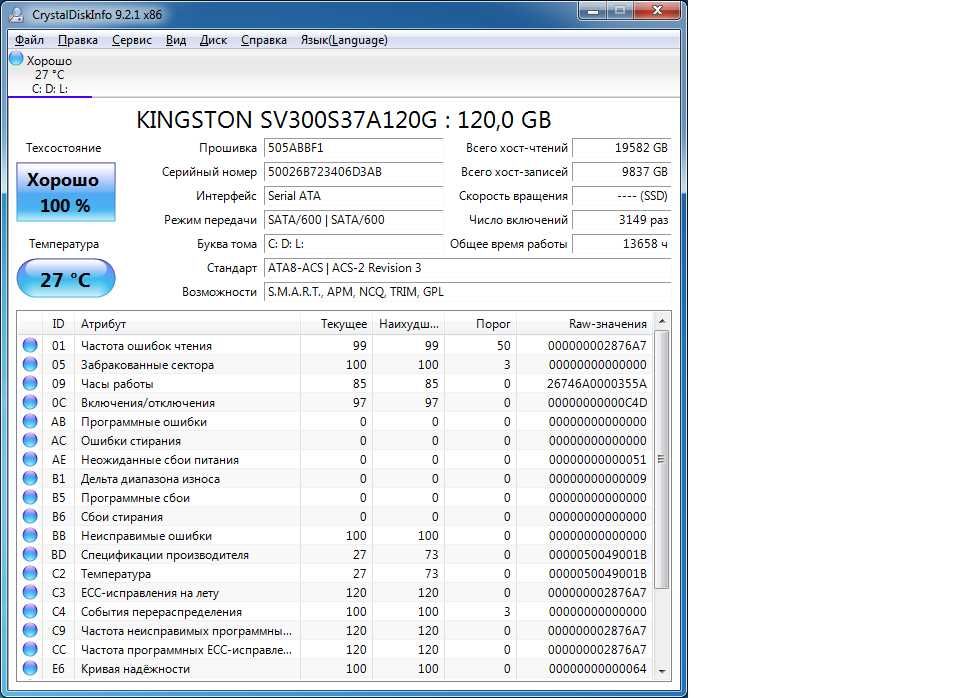The height and width of the screenshot is (698, 960).
Task: Select the Программные ошибки attribute row
Action: [x=335, y=421]
